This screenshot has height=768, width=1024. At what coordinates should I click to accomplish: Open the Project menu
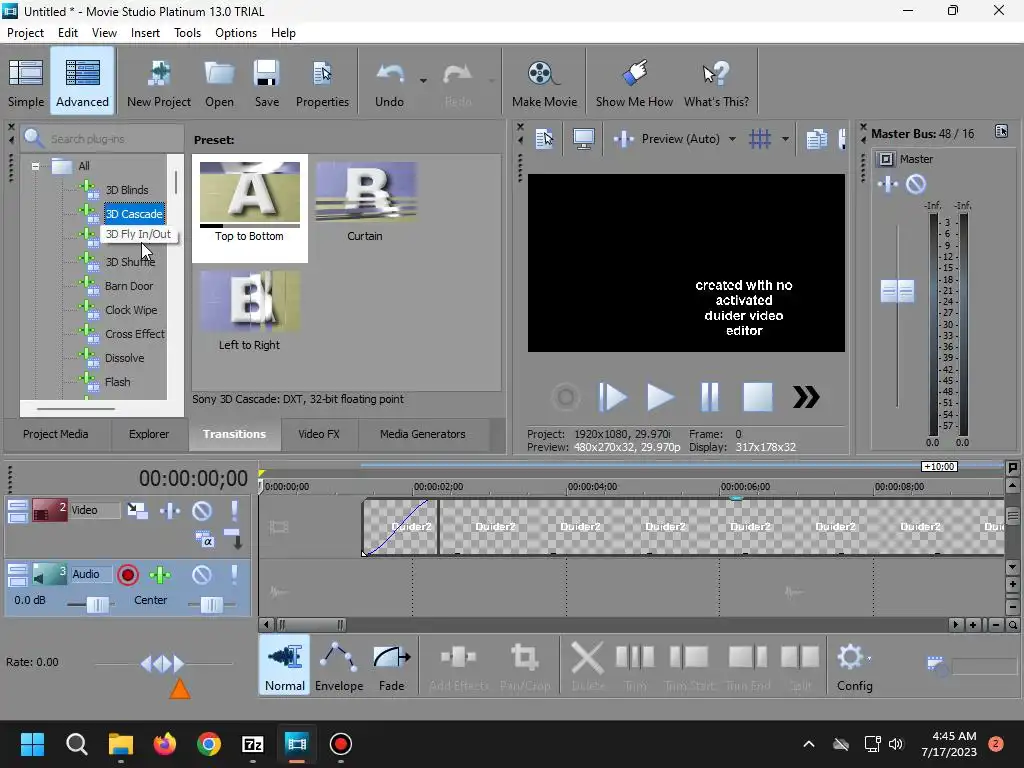click(x=25, y=33)
